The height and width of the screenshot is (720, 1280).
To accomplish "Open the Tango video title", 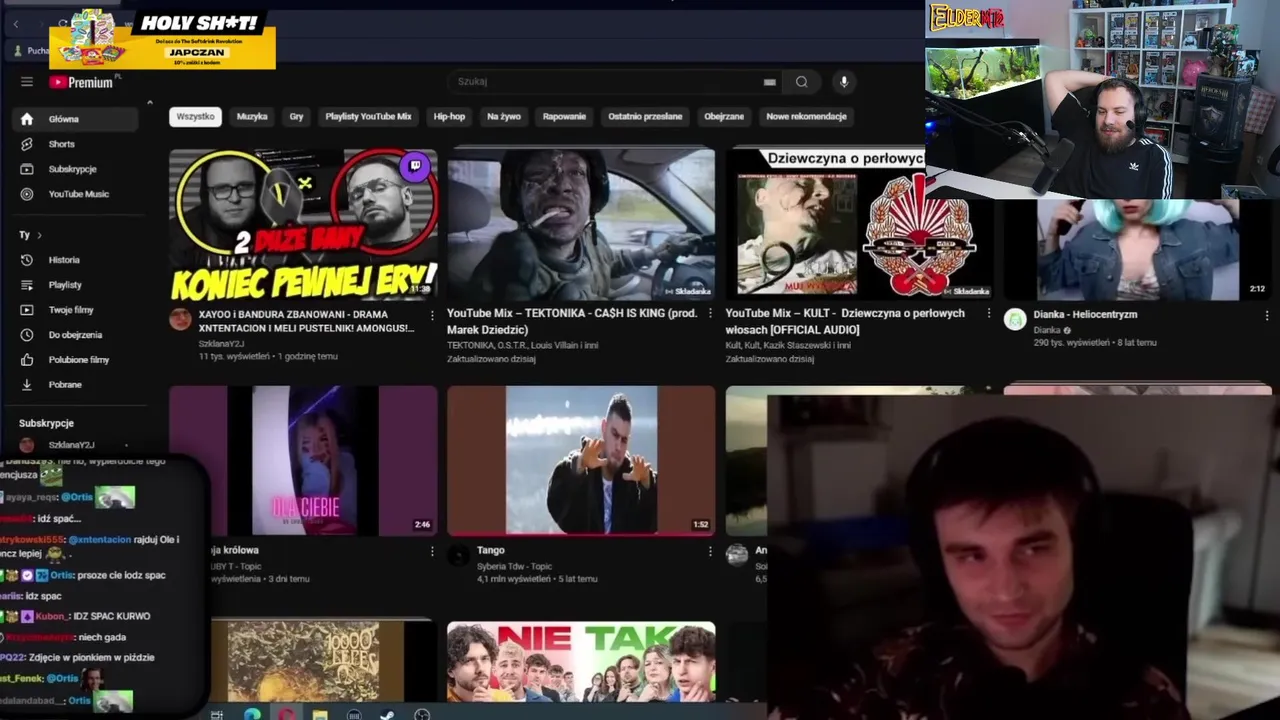I will coord(490,550).
